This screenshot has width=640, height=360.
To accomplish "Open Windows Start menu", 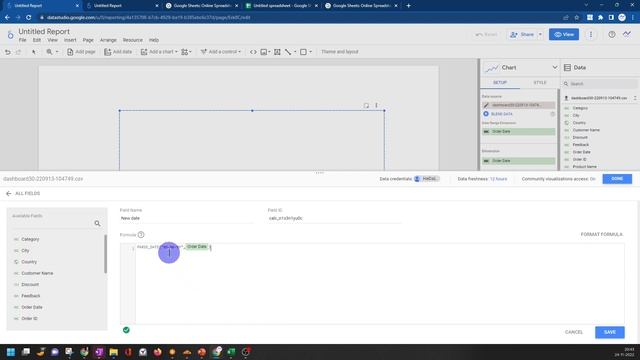I will point(11,352).
